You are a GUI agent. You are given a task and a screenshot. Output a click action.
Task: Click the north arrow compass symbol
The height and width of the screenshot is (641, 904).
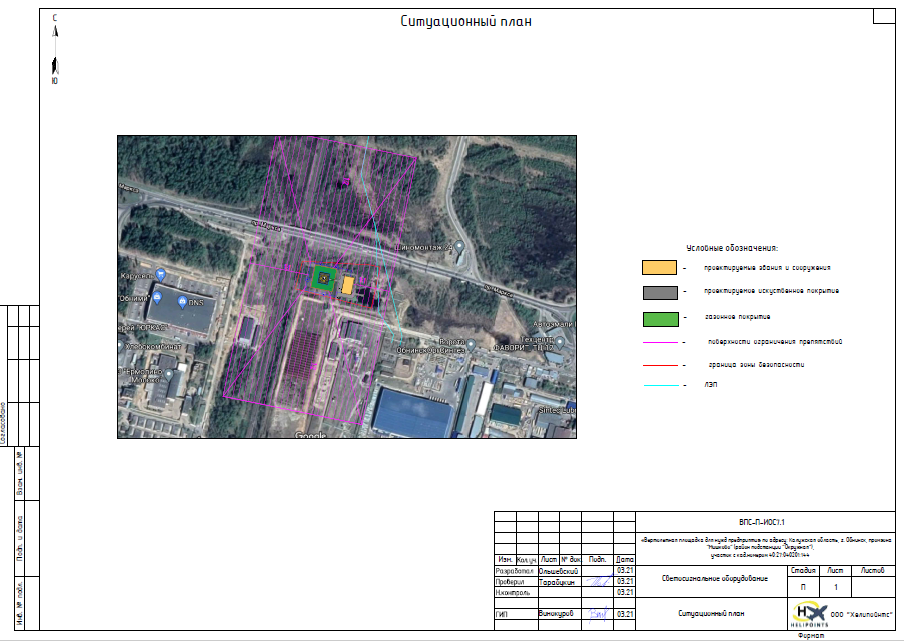pos(55,50)
